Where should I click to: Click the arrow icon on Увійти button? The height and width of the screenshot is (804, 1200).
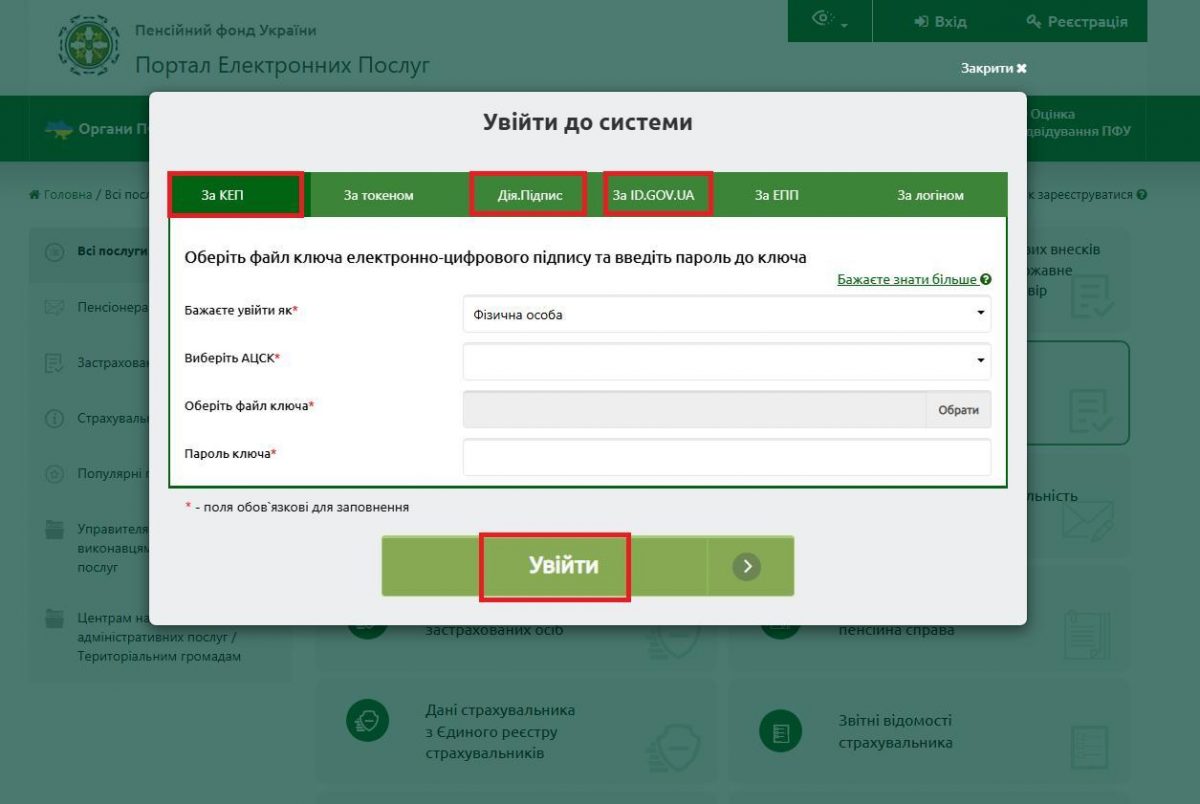[746, 567]
